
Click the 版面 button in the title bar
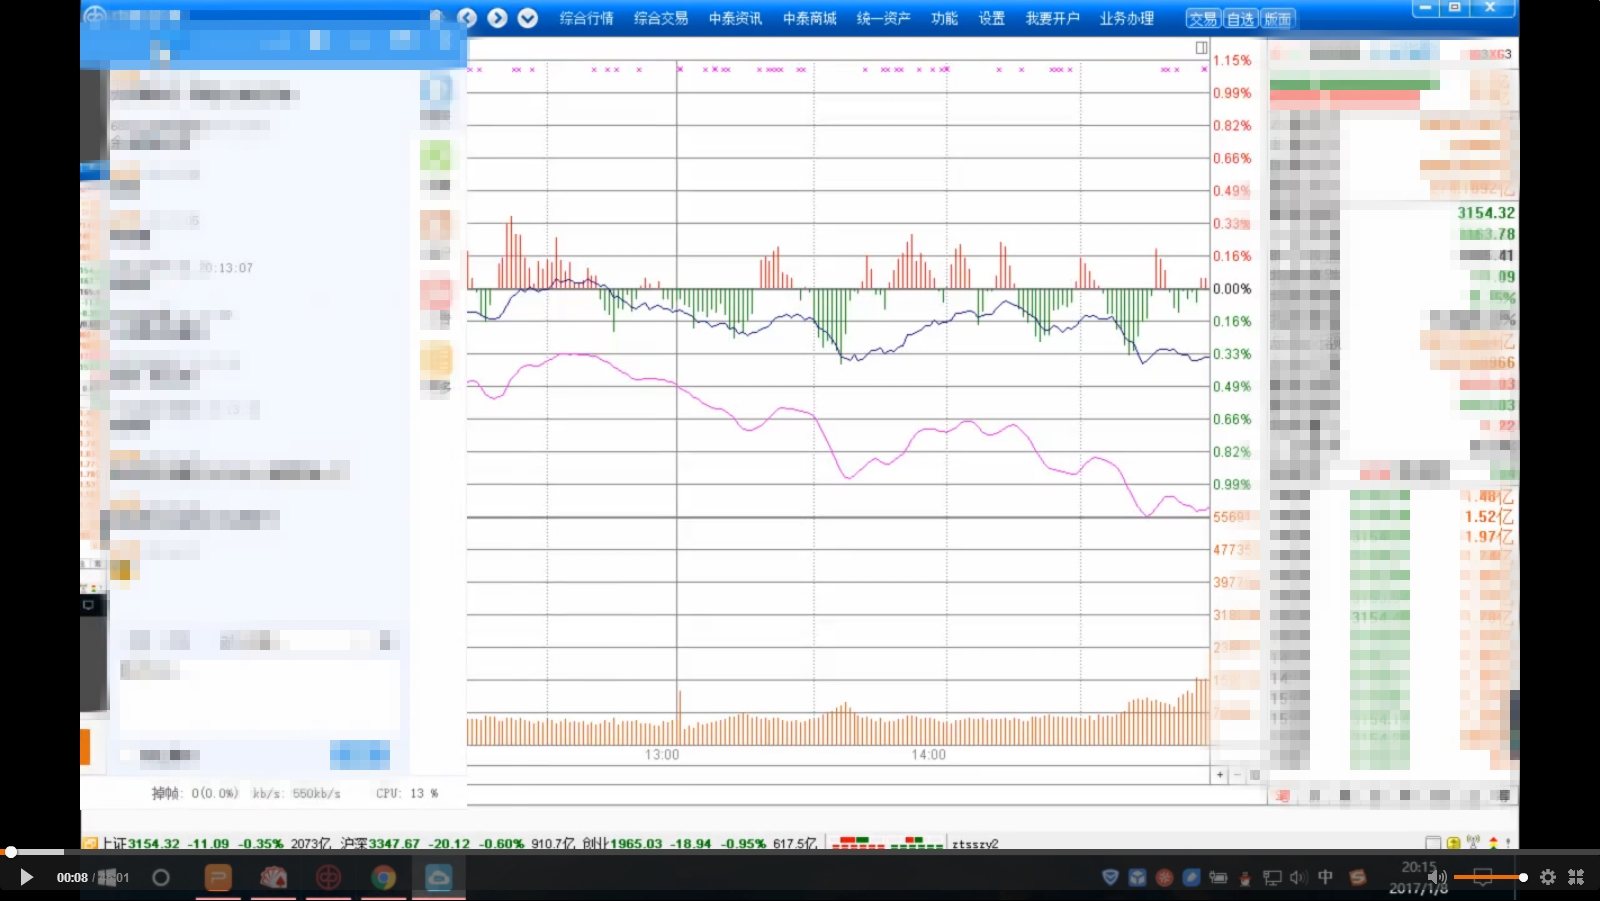(x=1277, y=19)
